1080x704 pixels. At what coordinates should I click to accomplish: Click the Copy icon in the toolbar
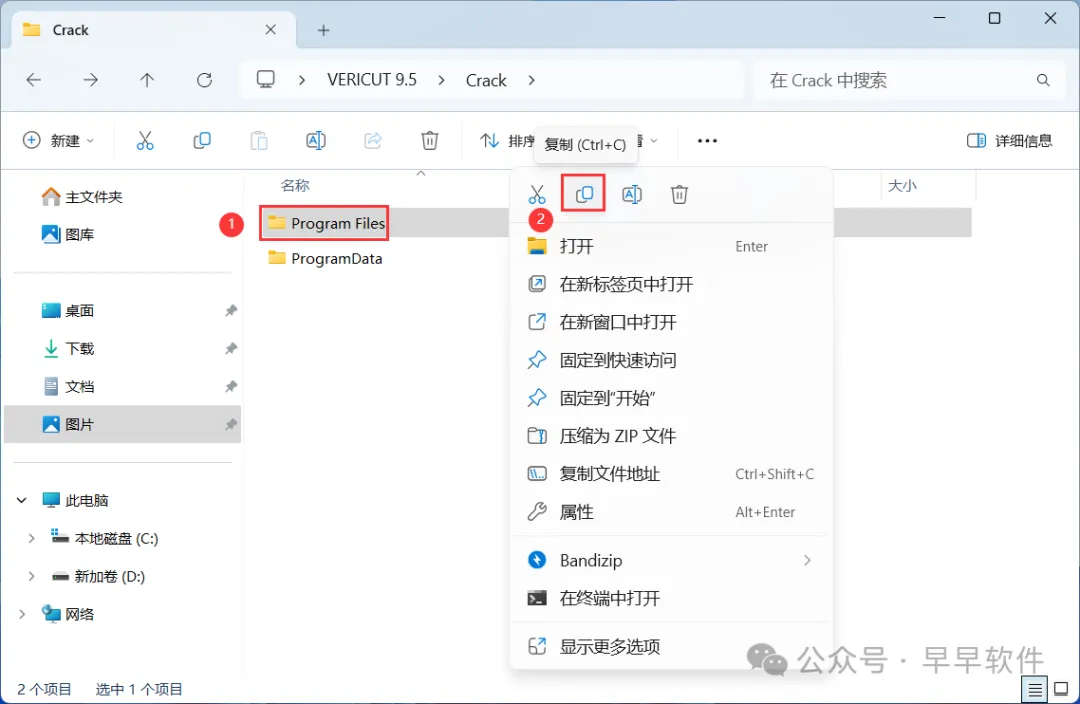pos(202,141)
